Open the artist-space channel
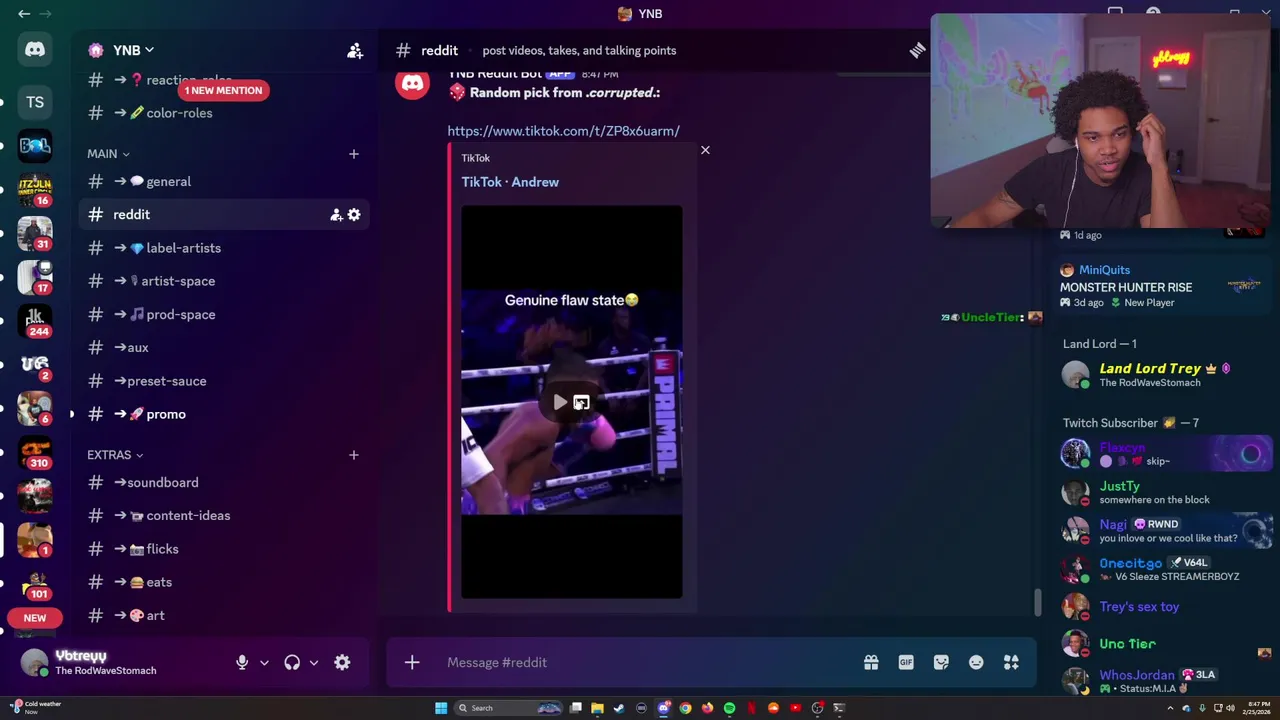Screen dimensions: 1280x720 (224, 281)
